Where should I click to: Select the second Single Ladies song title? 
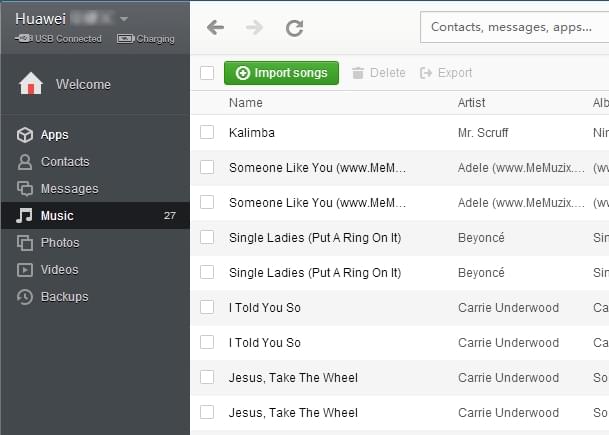[315, 273]
